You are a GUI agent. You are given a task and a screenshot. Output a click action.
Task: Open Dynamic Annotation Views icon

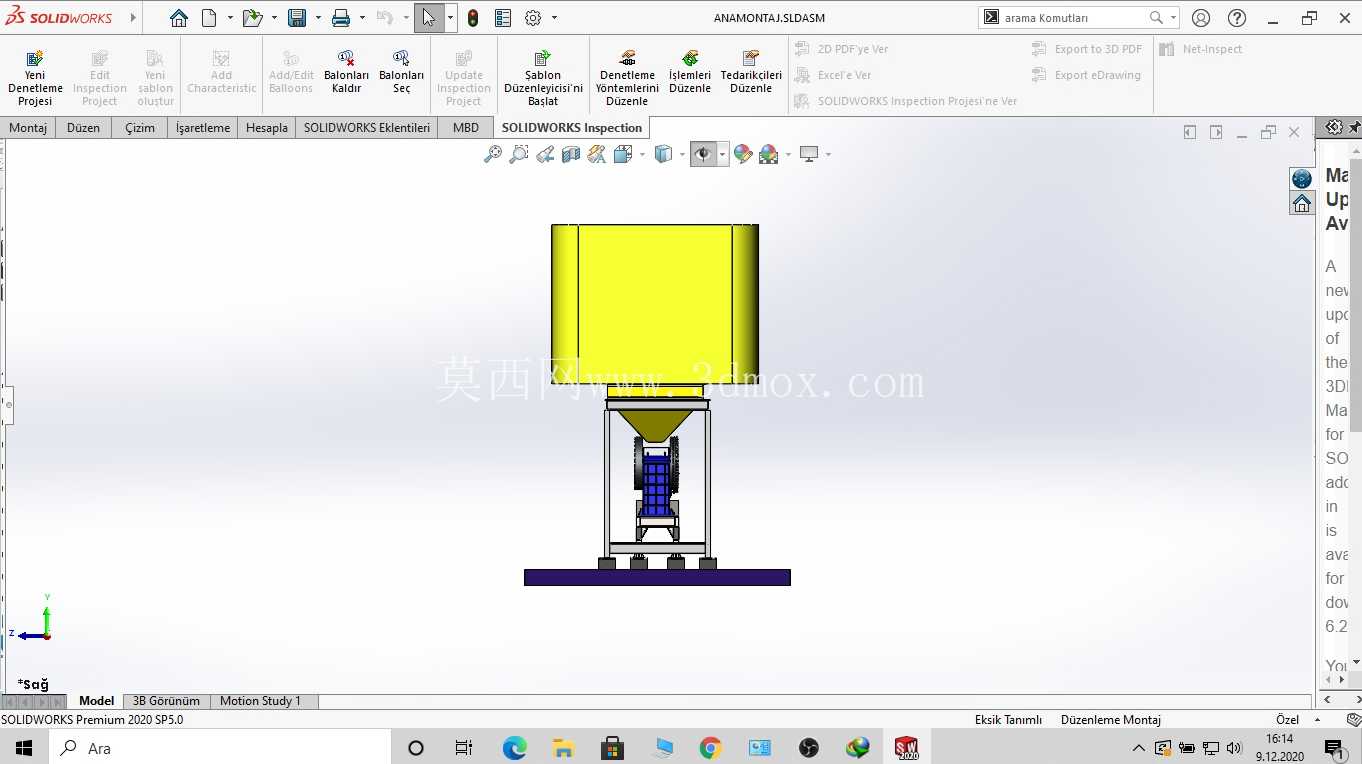pos(597,154)
